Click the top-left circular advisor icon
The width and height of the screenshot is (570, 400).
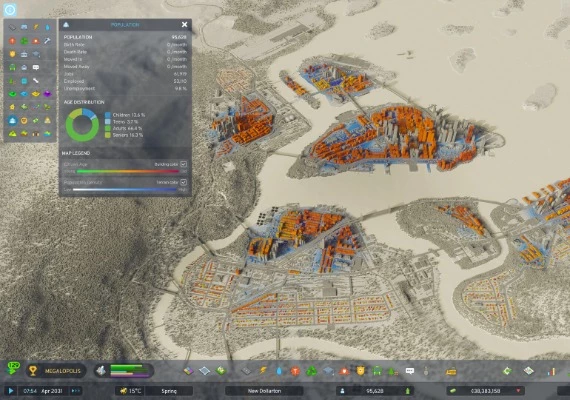coord(9,9)
